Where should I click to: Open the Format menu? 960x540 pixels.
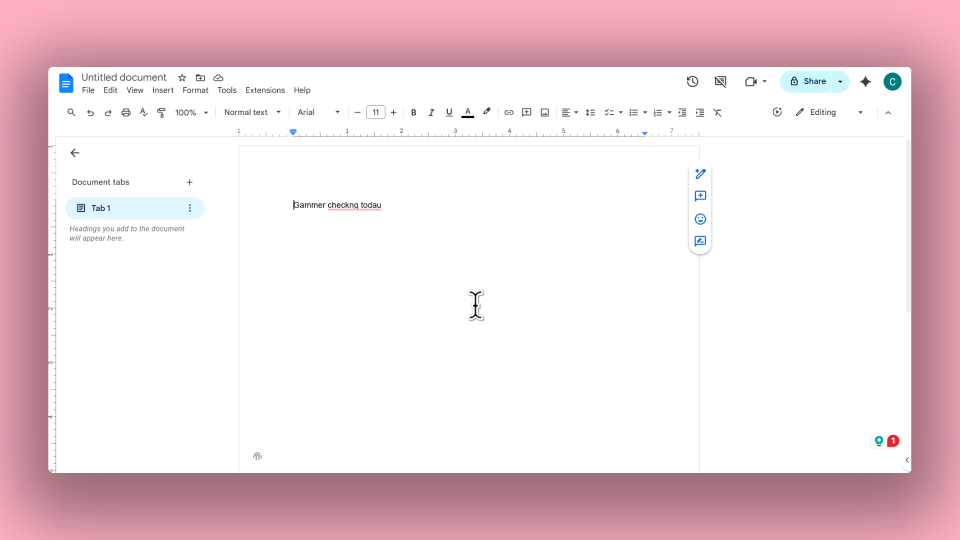click(195, 90)
